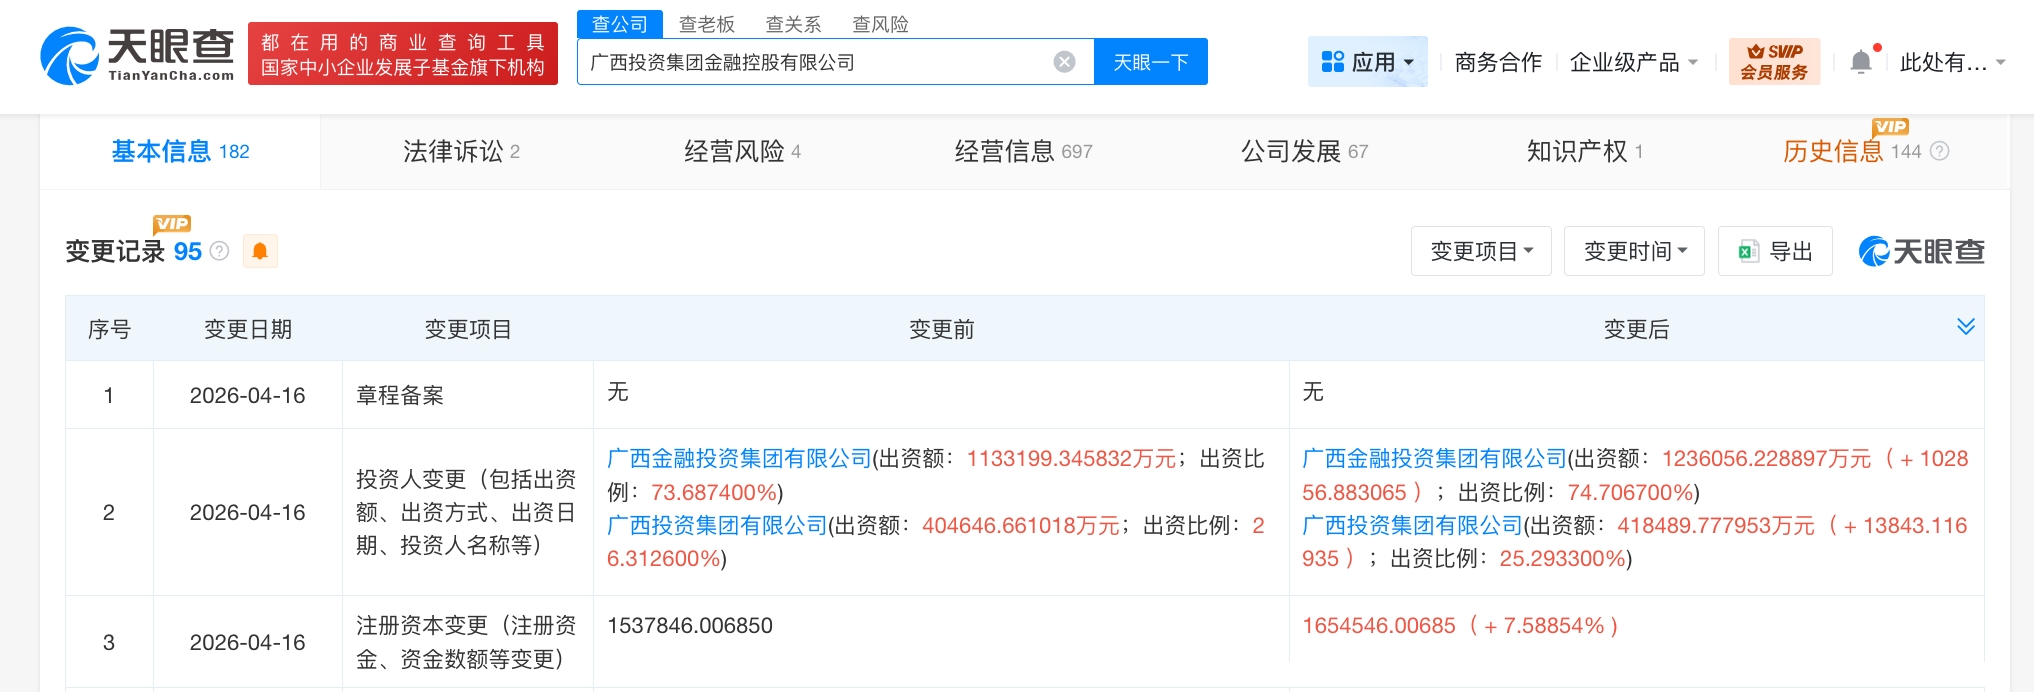Switch to the 法律诉讼 tab
The image size is (2034, 692).
coord(461,151)
